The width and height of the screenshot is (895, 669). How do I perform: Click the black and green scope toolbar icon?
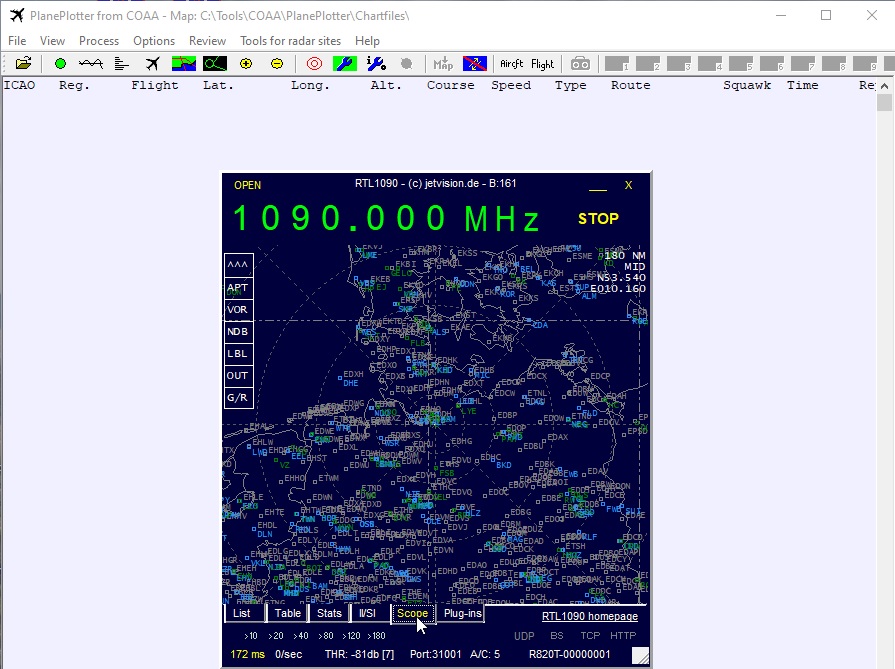(x=215, y=63)
